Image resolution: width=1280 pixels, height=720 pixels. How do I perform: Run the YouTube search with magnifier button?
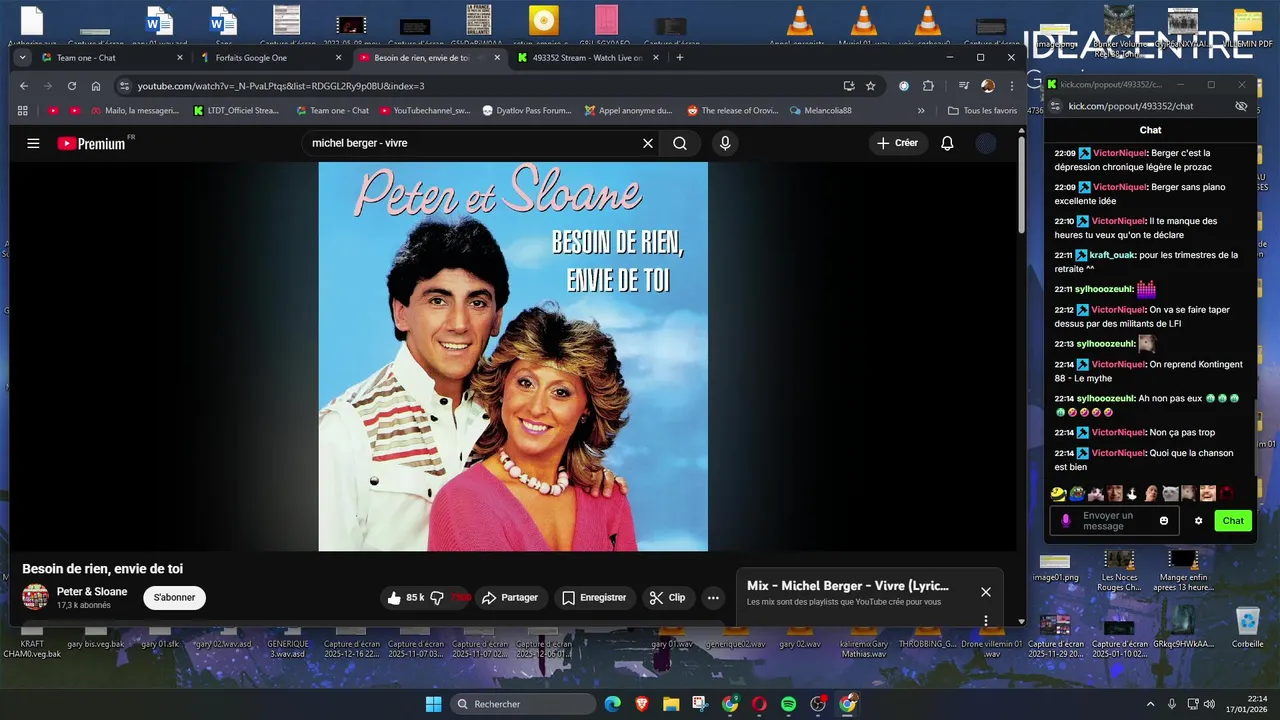(x=680, y=143)
